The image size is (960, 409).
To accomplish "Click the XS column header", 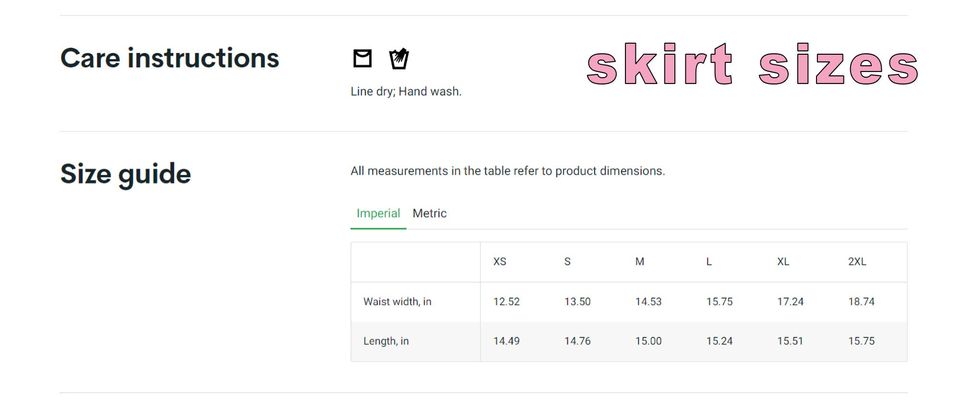I will (500, 262).
